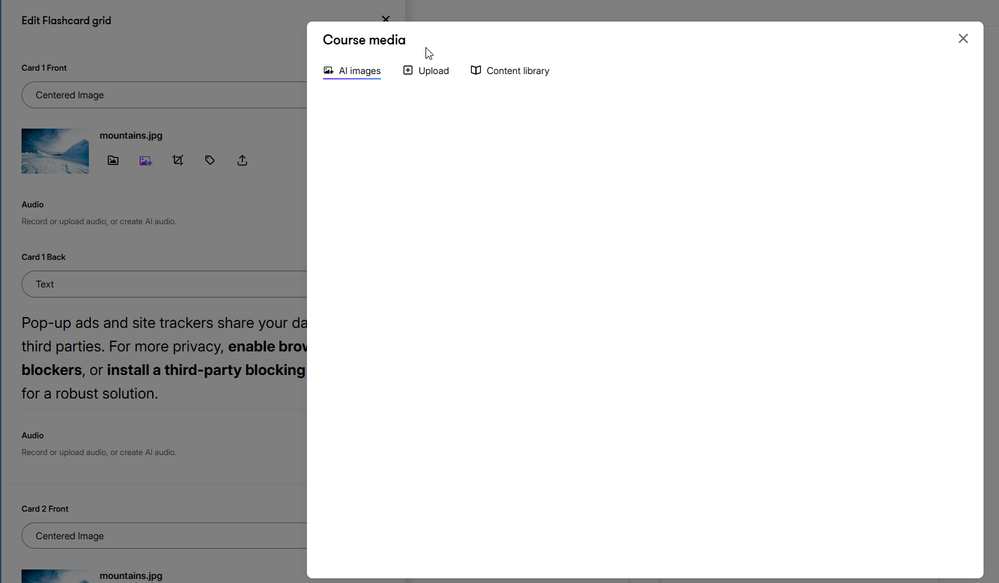The height and width of the screenshot is (583, 999).
Task: Click the tag icon for Card 1 image
Action: tap(210, 161)
